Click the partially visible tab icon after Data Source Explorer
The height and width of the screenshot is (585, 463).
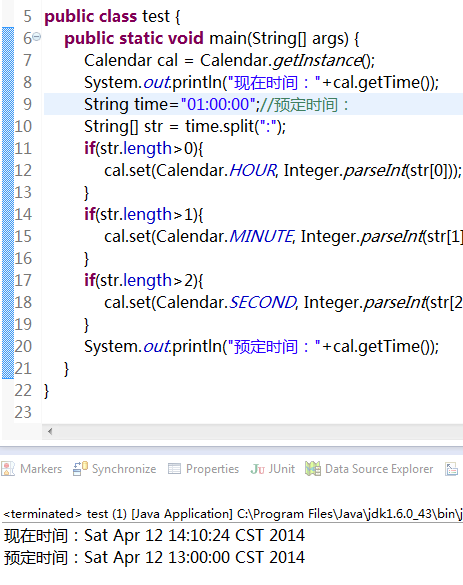click(x=451, y=469)
